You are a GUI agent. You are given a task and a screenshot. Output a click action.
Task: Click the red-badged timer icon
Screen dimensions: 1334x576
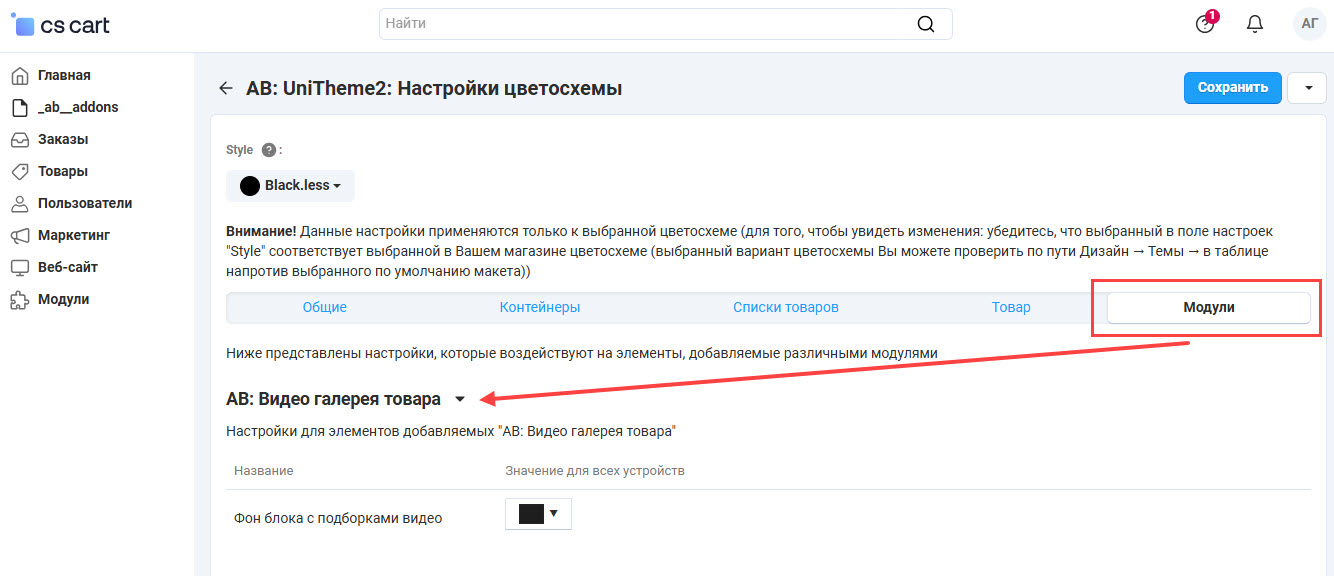pyautogui.click(x=1203, y=23)
